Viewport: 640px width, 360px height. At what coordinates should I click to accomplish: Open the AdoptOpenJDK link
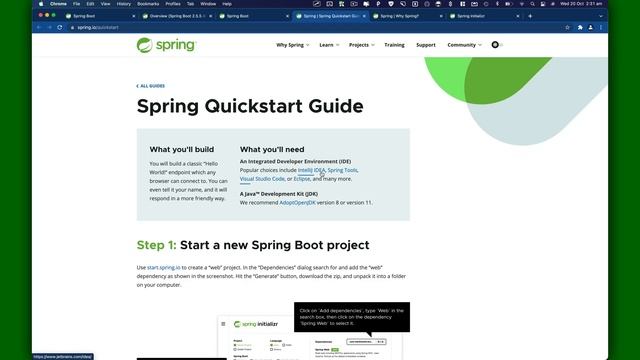[x=298, y=202]
